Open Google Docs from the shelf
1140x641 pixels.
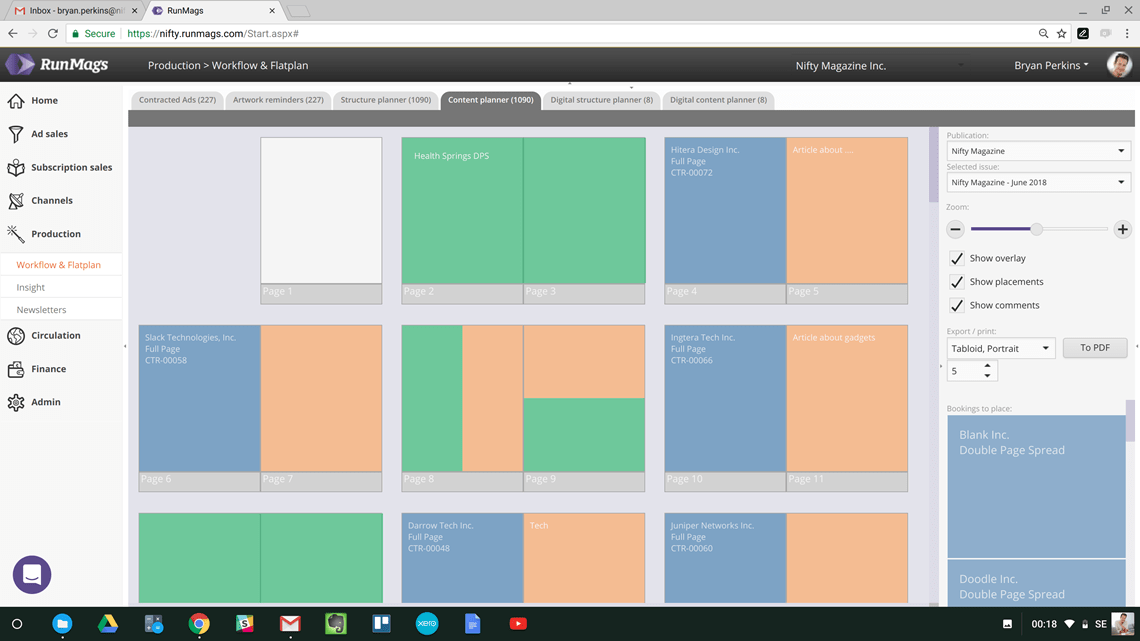(x=473, y=624)
